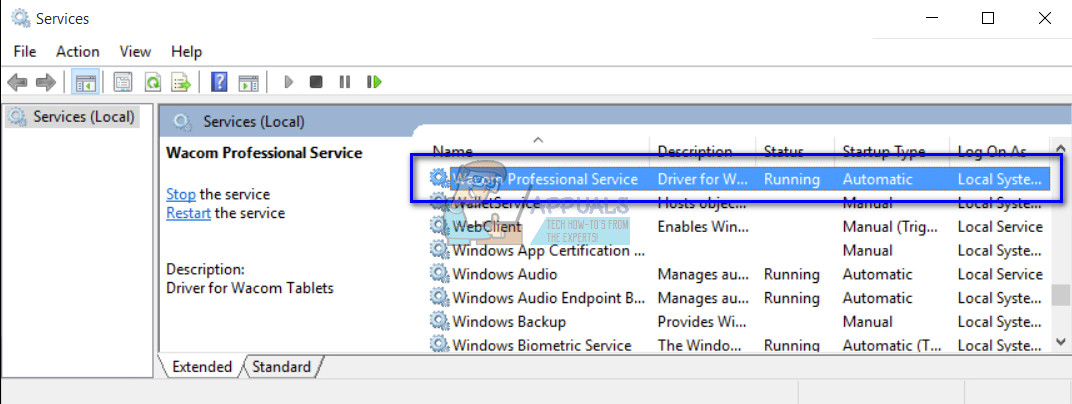The height and width of the screenshot is (404, 1072).
Task: Open the Help menu
Action: pyautogui.click(x=186, y=51)
